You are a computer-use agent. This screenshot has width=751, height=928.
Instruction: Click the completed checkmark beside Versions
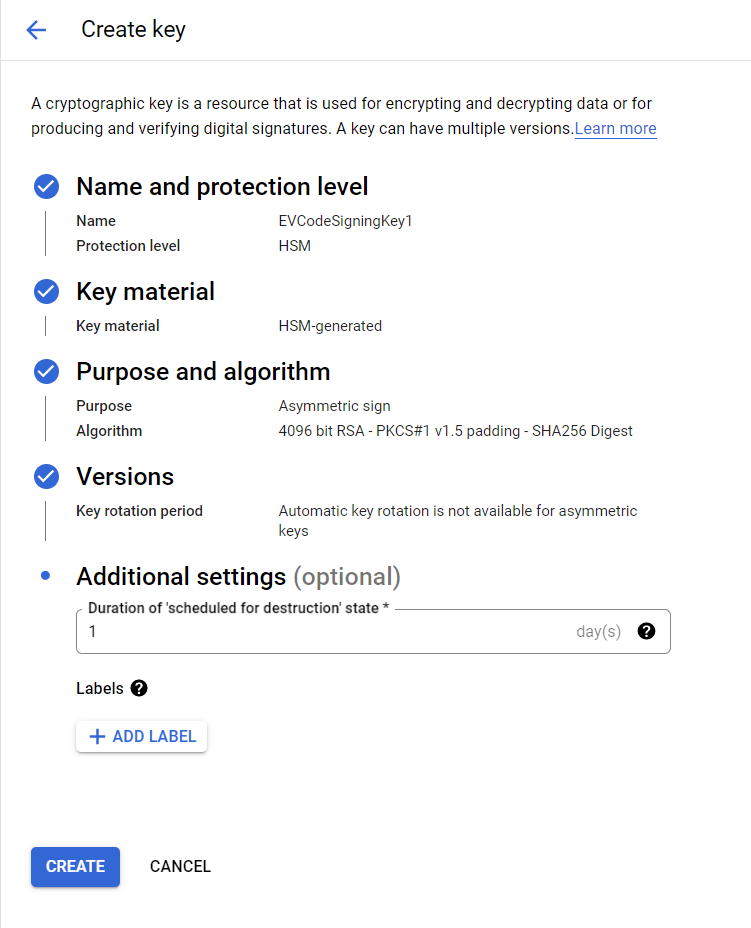click(x=46, y=476)
